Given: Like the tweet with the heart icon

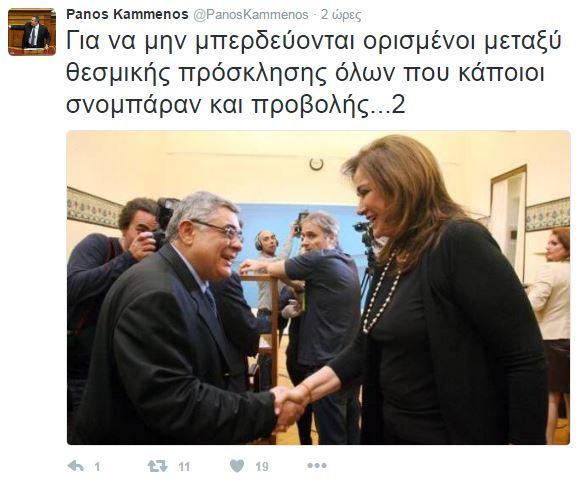Looking at the screenshot, I should click(237, 466).
